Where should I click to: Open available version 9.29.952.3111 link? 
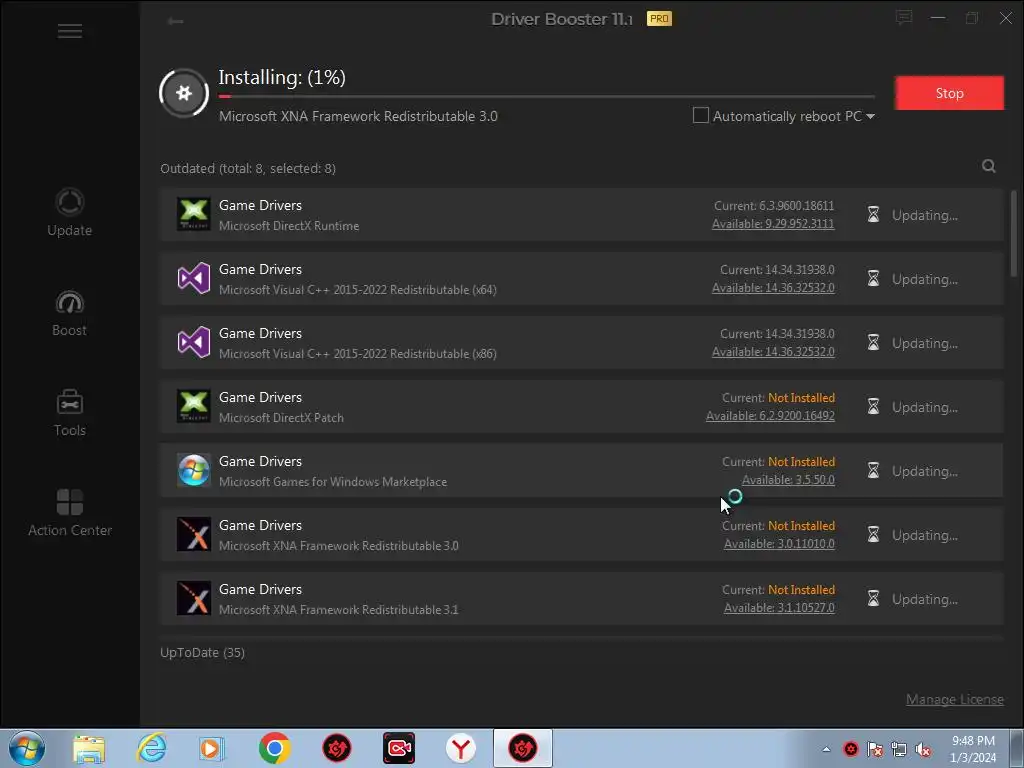(x=773, y=223)
